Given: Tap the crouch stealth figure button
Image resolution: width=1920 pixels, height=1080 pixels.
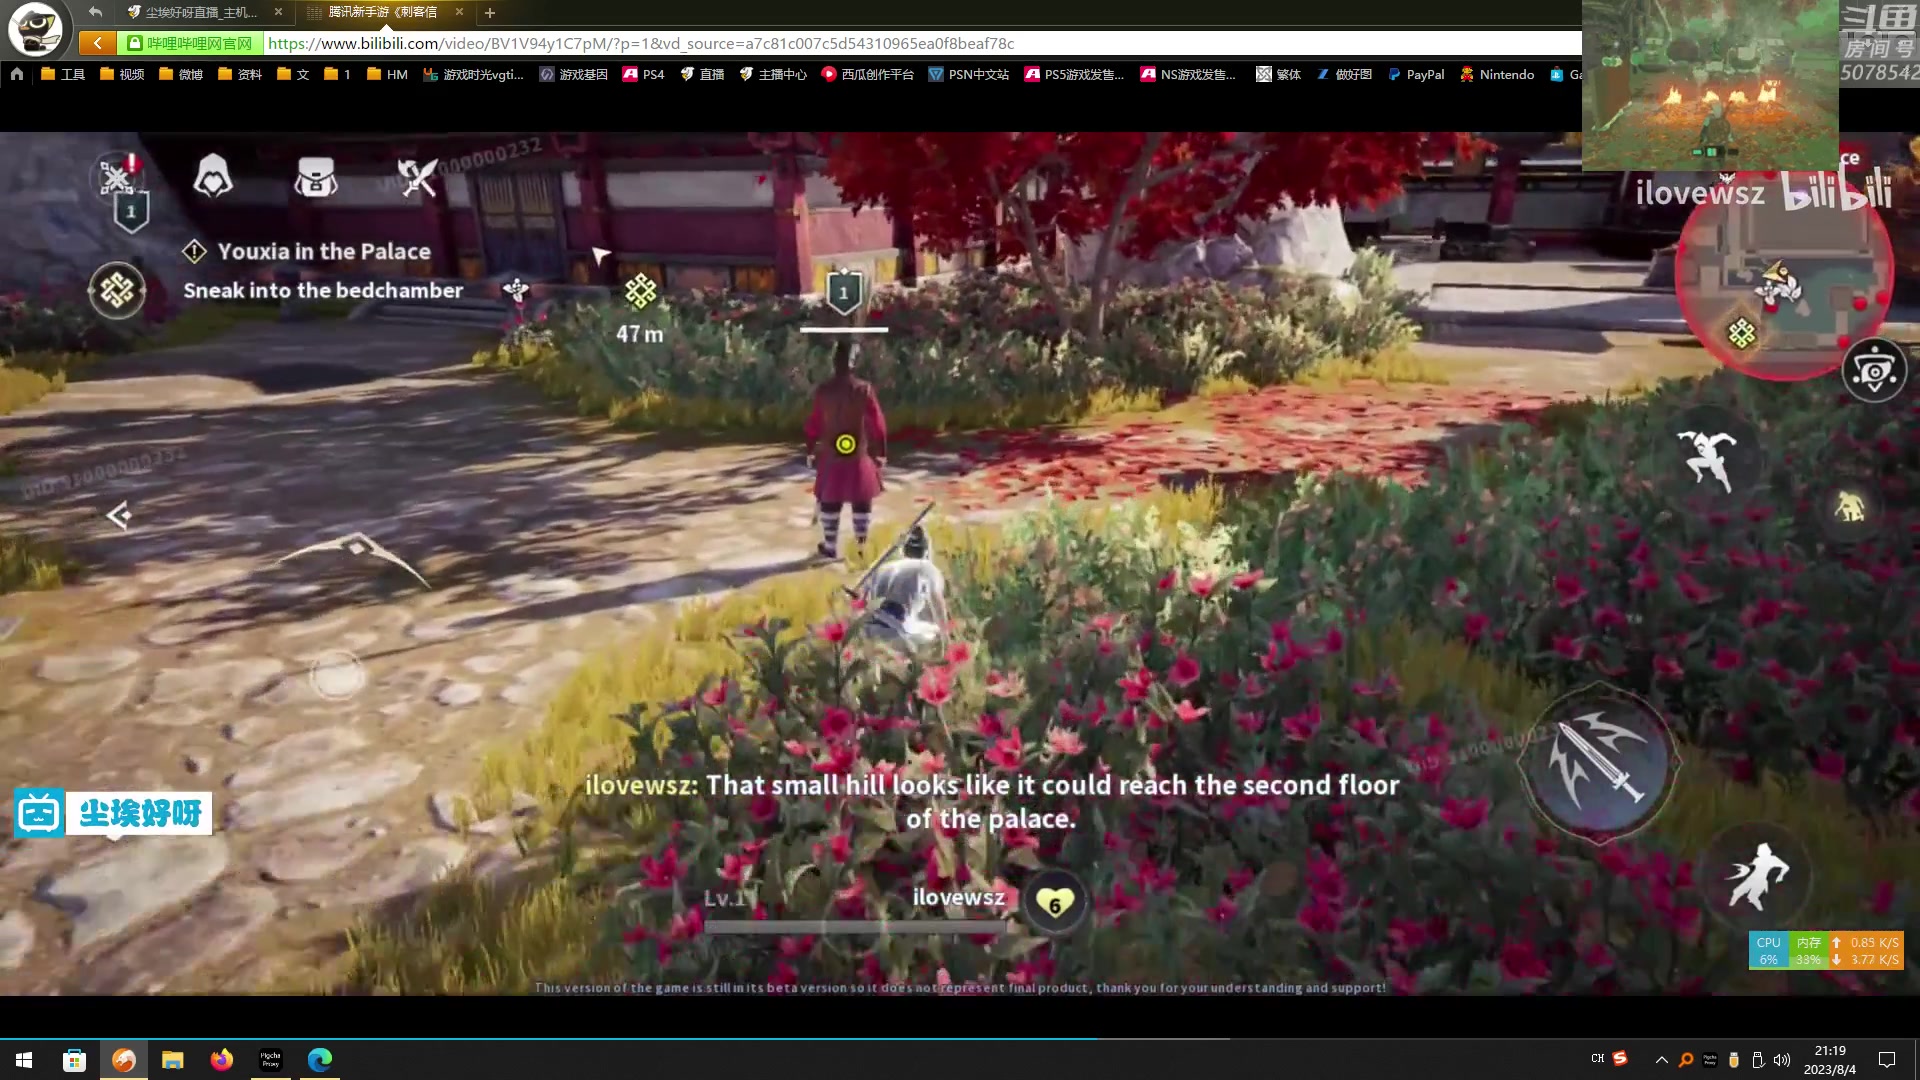Looking at the screenshot, I should click(1849, 507).
